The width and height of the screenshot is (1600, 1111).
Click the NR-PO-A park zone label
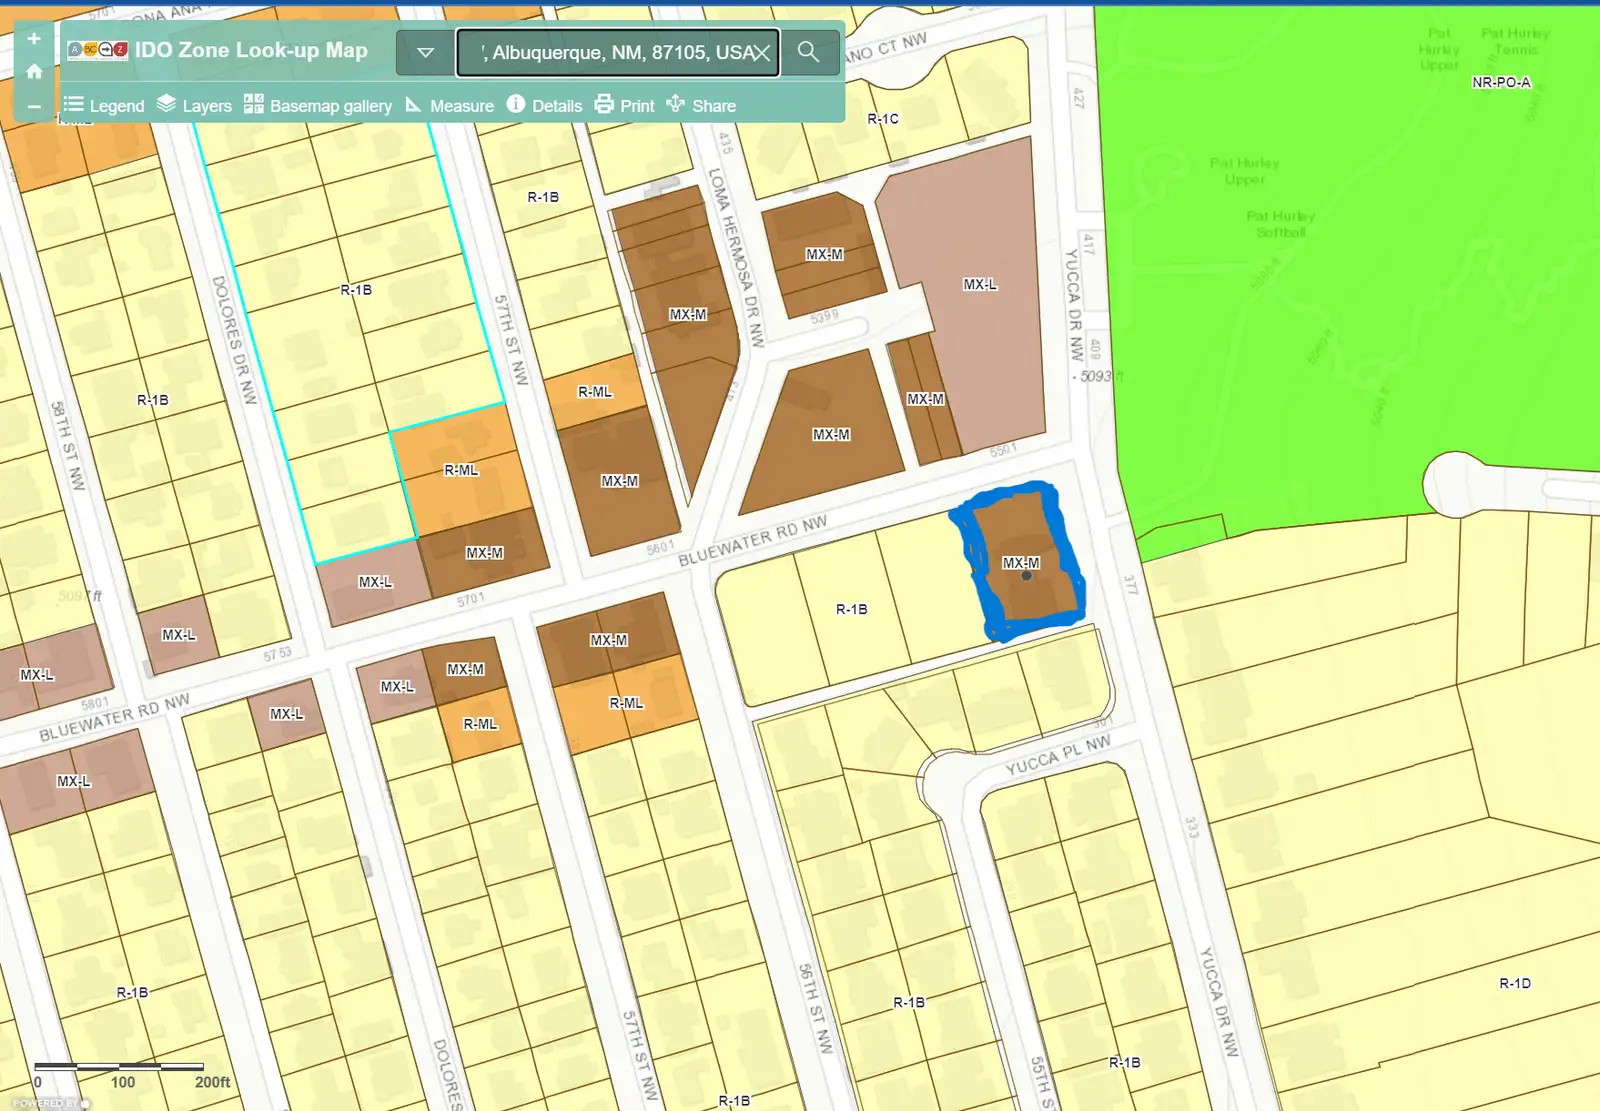tap(1501, 82)
